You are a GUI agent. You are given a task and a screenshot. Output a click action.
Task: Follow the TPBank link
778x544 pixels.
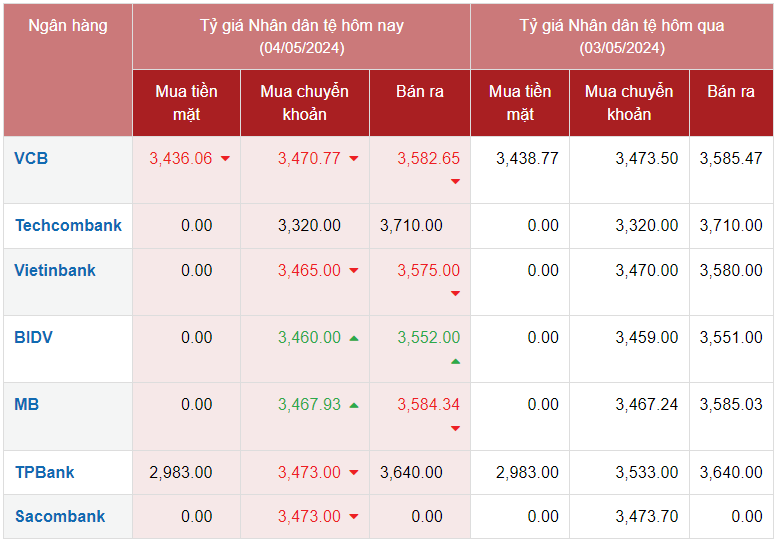tap(45, 472)
